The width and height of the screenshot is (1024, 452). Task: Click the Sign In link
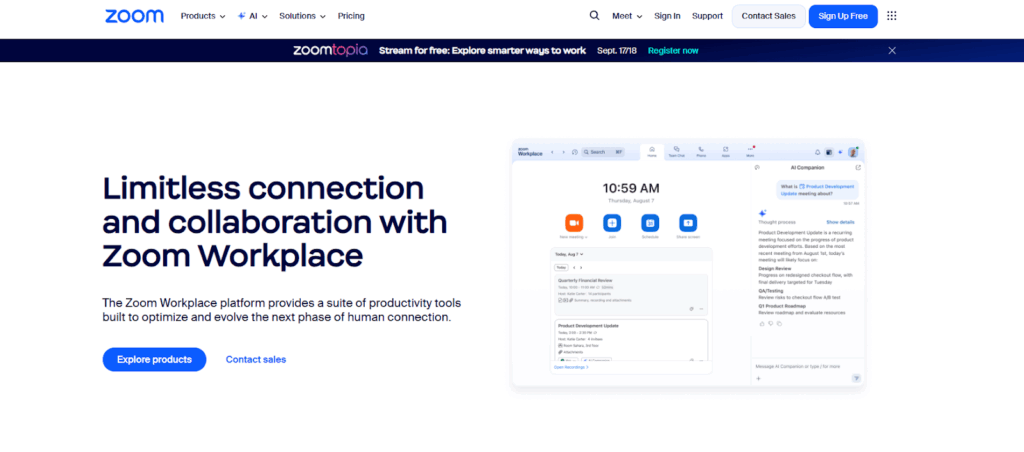click(x=667, y=16)
